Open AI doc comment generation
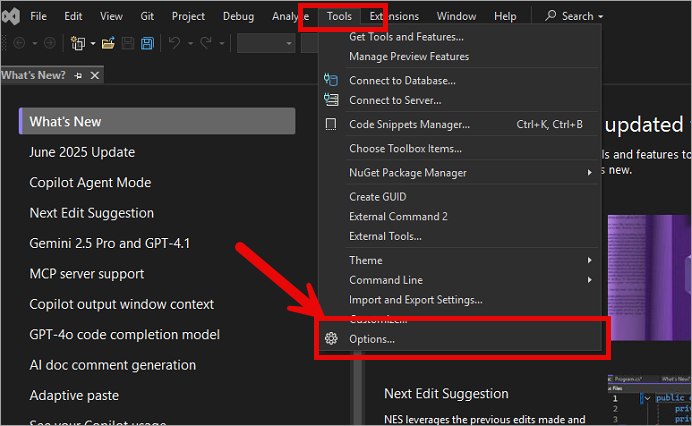 (113, 365)
